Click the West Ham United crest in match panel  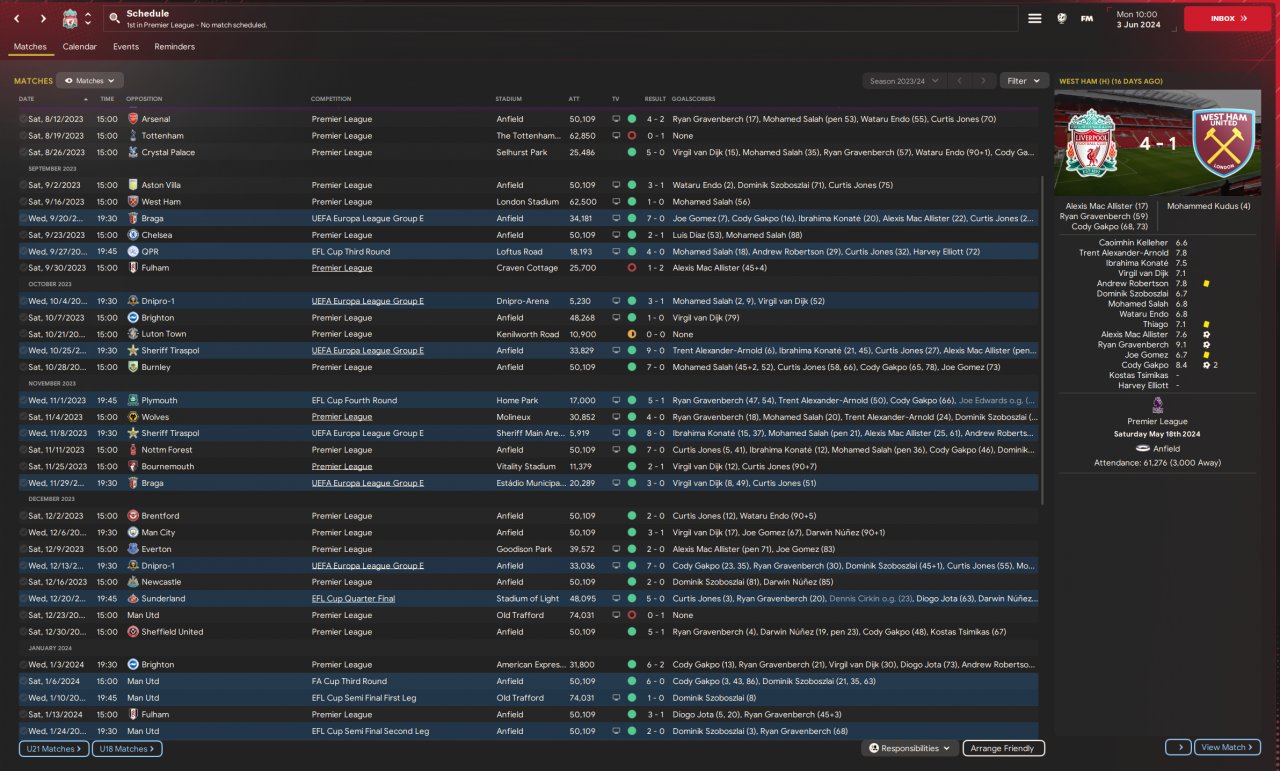(1223, 142)
